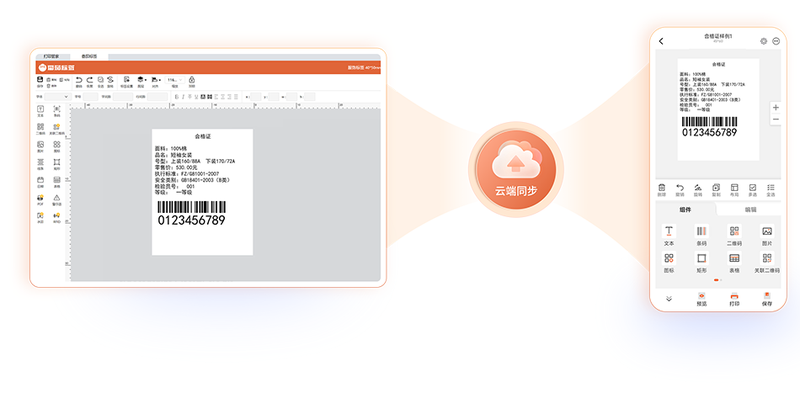Add a 图标 icon component on phone
The width and height of the screenshot is (800, 393).
669,262
